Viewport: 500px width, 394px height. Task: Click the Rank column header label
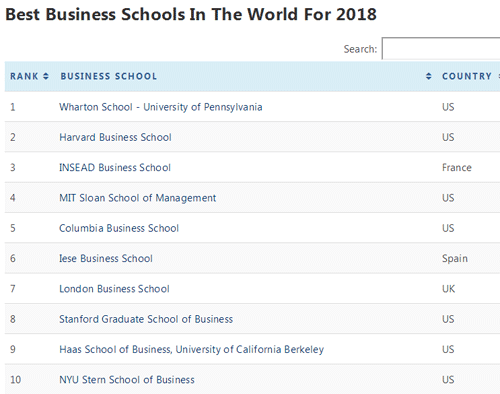pos(24,76)
